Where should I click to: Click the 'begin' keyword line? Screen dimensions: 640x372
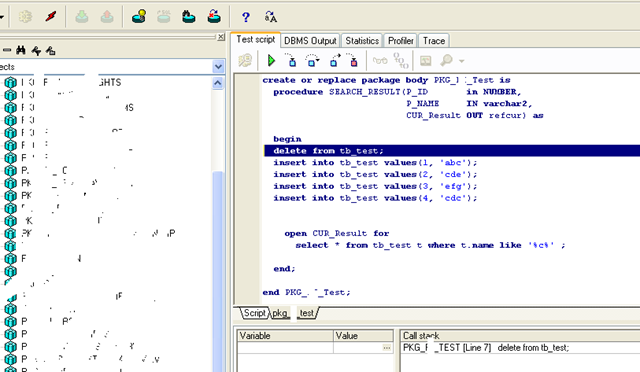click(x=287, y=139)
